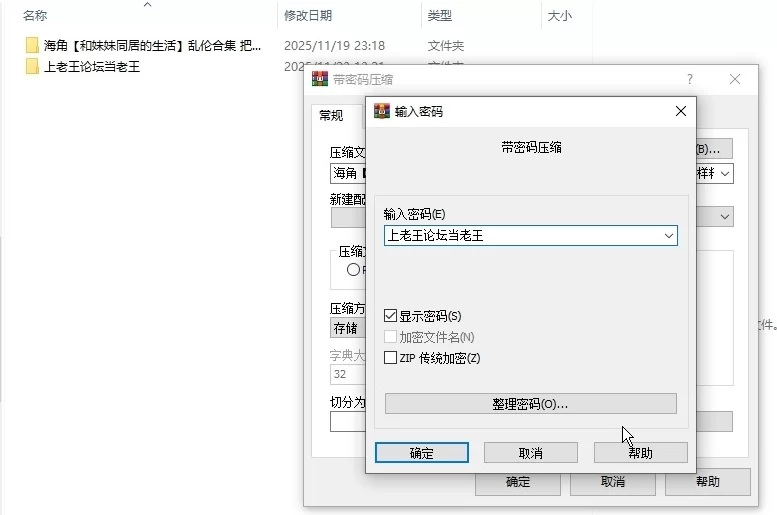Sort by the 修改日期 column header
The image size is (777, 515).
(x=308, y=15)
